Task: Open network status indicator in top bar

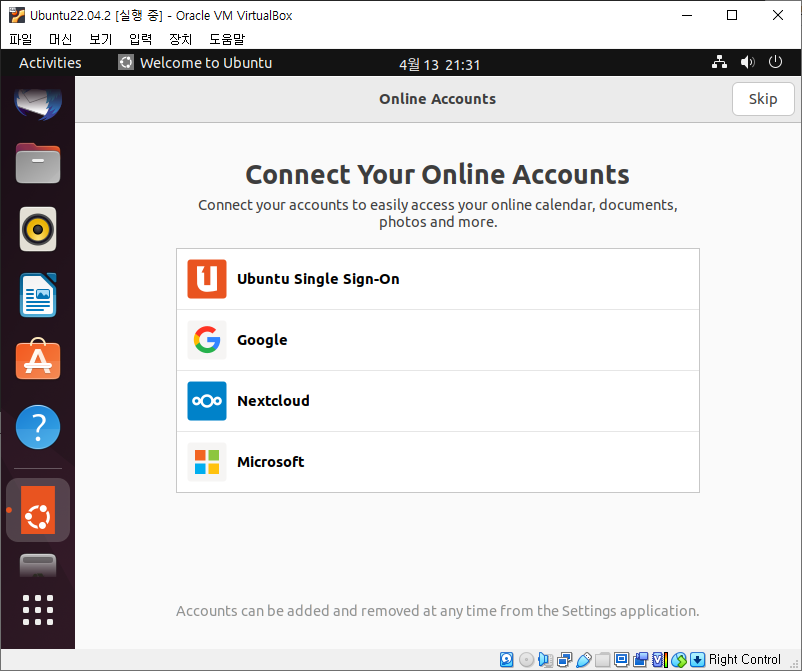Action: [x=719, y=62]
